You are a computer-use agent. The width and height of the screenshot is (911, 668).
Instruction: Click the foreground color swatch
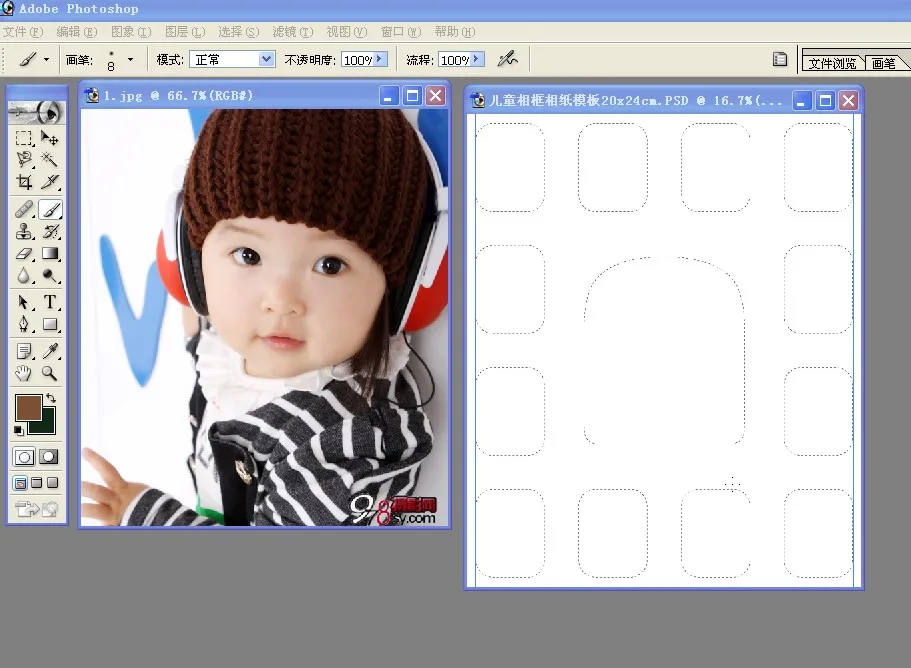point(28,408)
